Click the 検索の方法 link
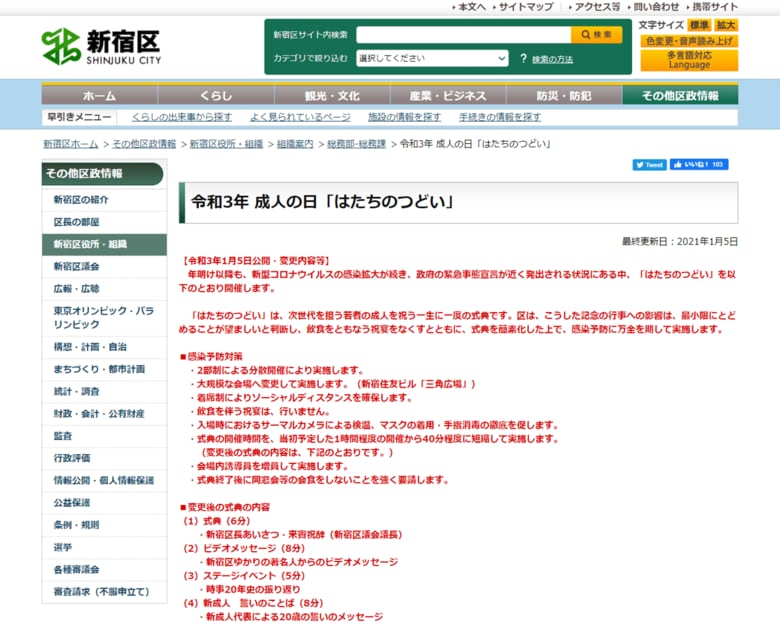The width and height of the screenshot is (780, 629). pyautogui.click(x=552, y=59)
